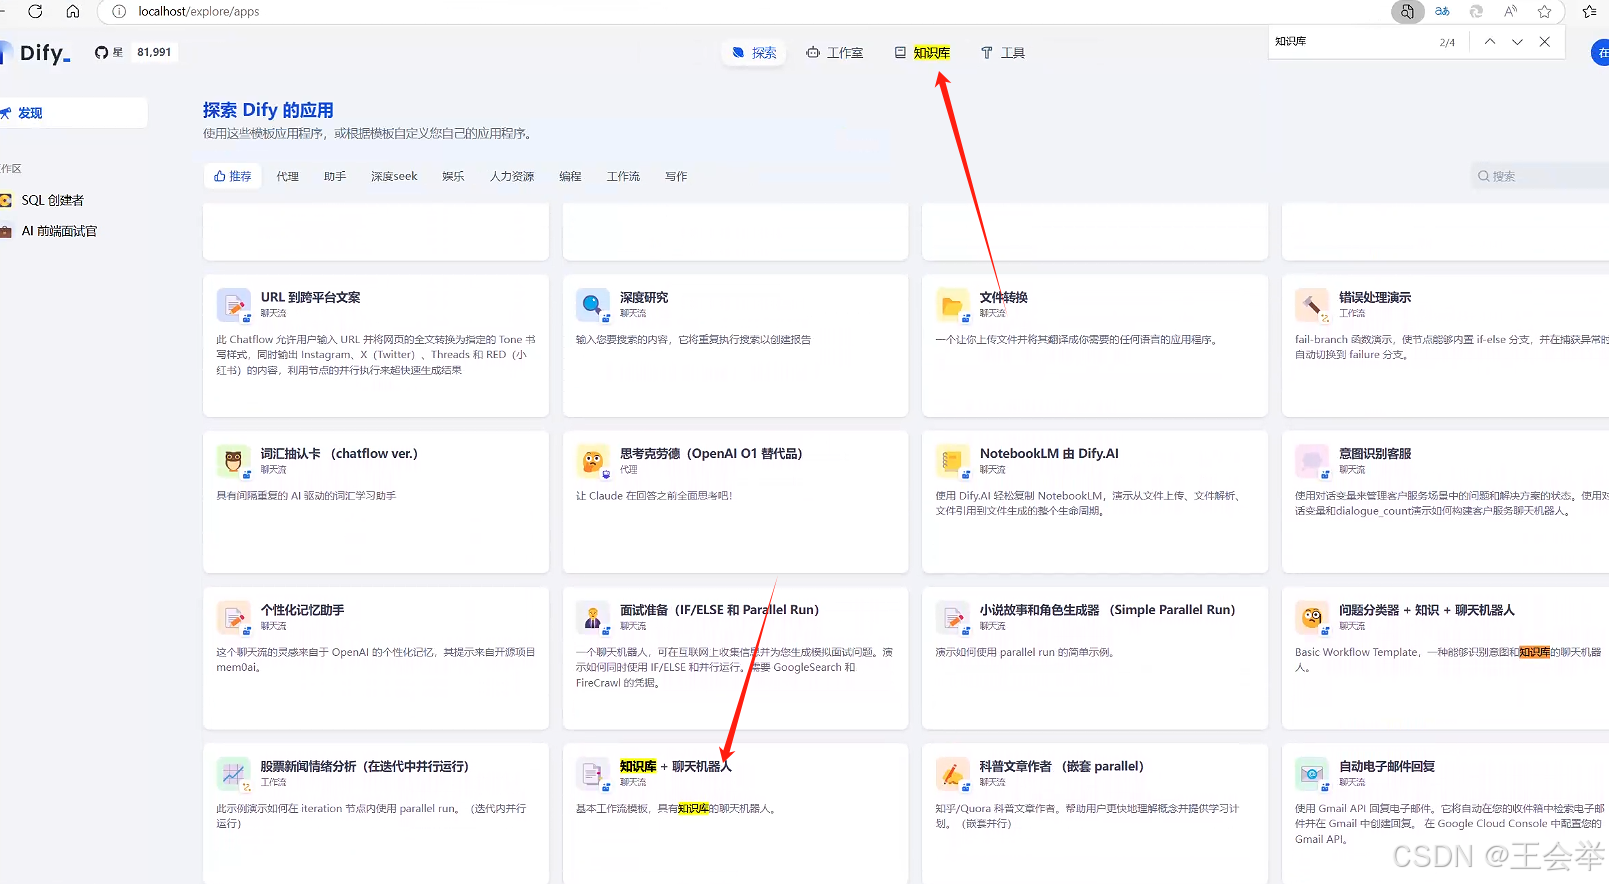Screen dimensions: 1609x884
Task: Open the 股票新闻情绪分析 chart icon
Action: pyautogui.click(x=233, y=773)
